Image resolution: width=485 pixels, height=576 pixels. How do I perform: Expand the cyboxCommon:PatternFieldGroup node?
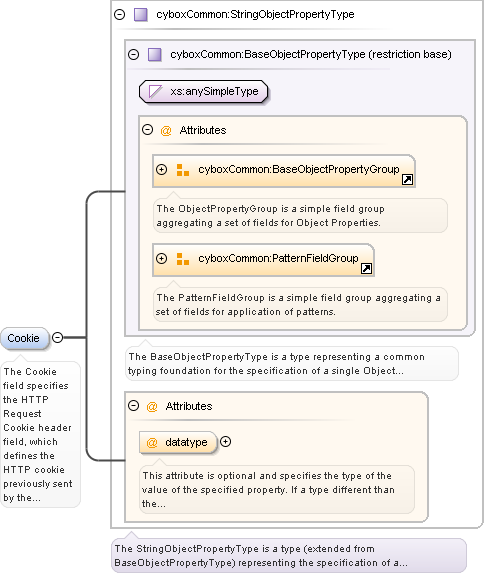(161, 258)
